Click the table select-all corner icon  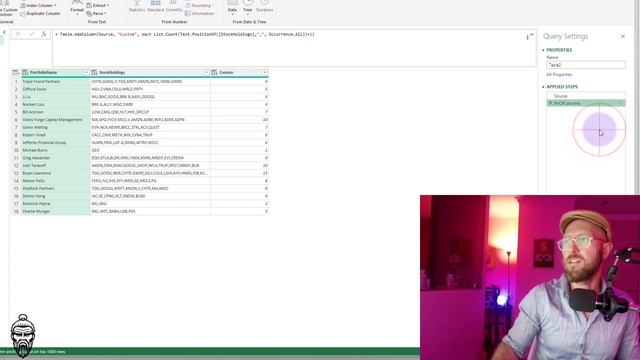pos(16,72)
